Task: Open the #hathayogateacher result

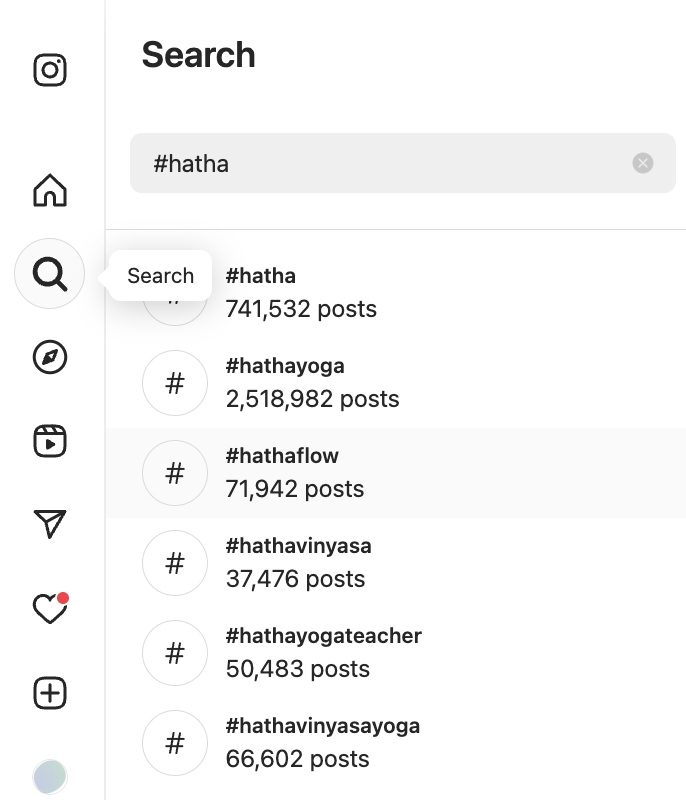Action: (396, 653)
